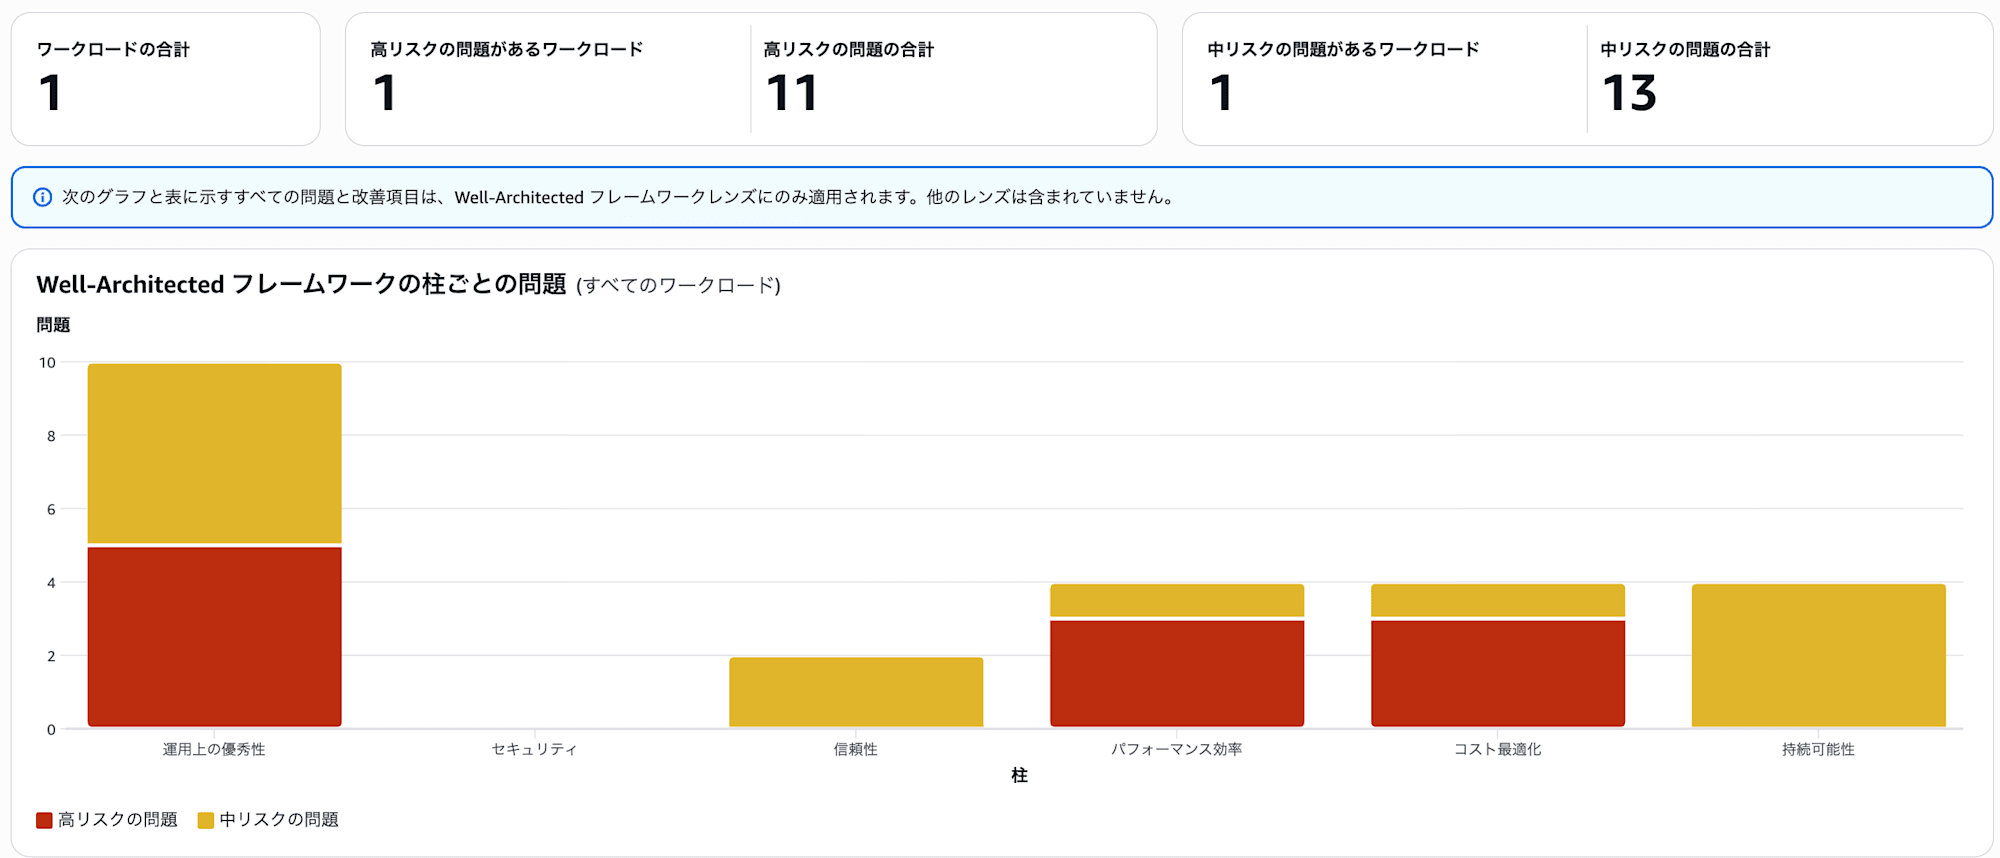Click the コスト最適化 axis label
This screenshot has height=858, width=2000.
(x=1498, y=749)
